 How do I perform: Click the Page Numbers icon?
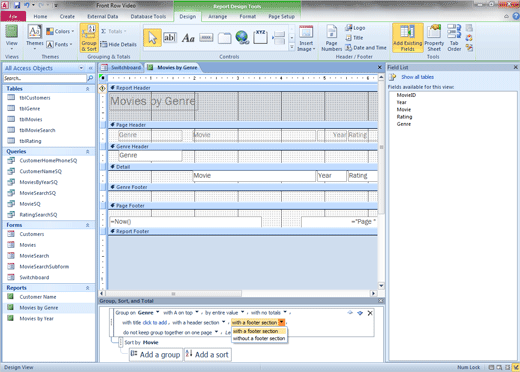click(331, 38)
